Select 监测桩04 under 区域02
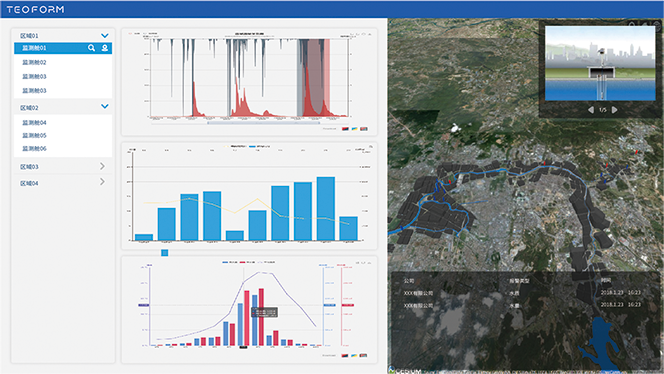 tap(34, 122)
